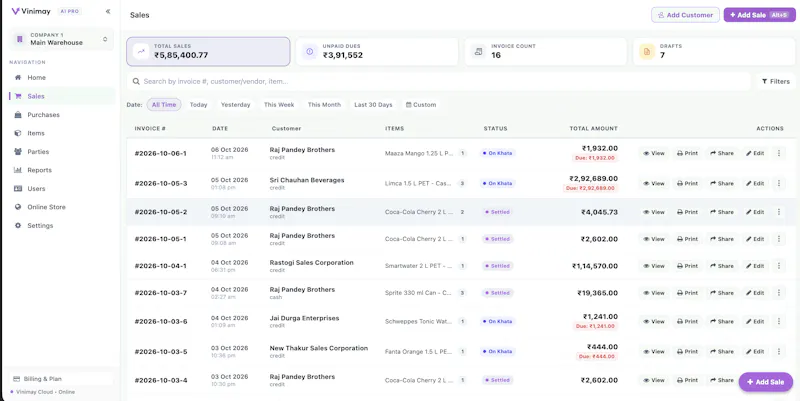Open the Users page
This screenshot has height=401, width=800.
point(36,189)
